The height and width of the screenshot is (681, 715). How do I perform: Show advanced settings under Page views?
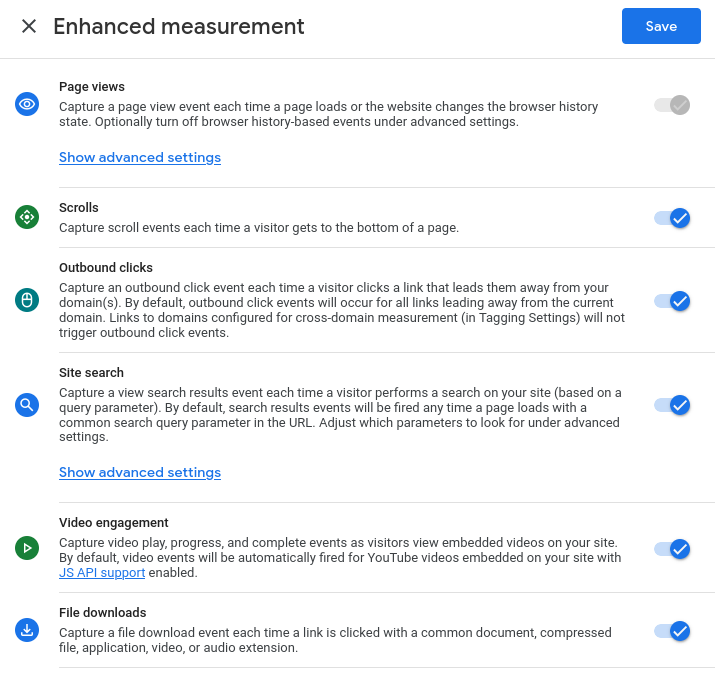140,157
